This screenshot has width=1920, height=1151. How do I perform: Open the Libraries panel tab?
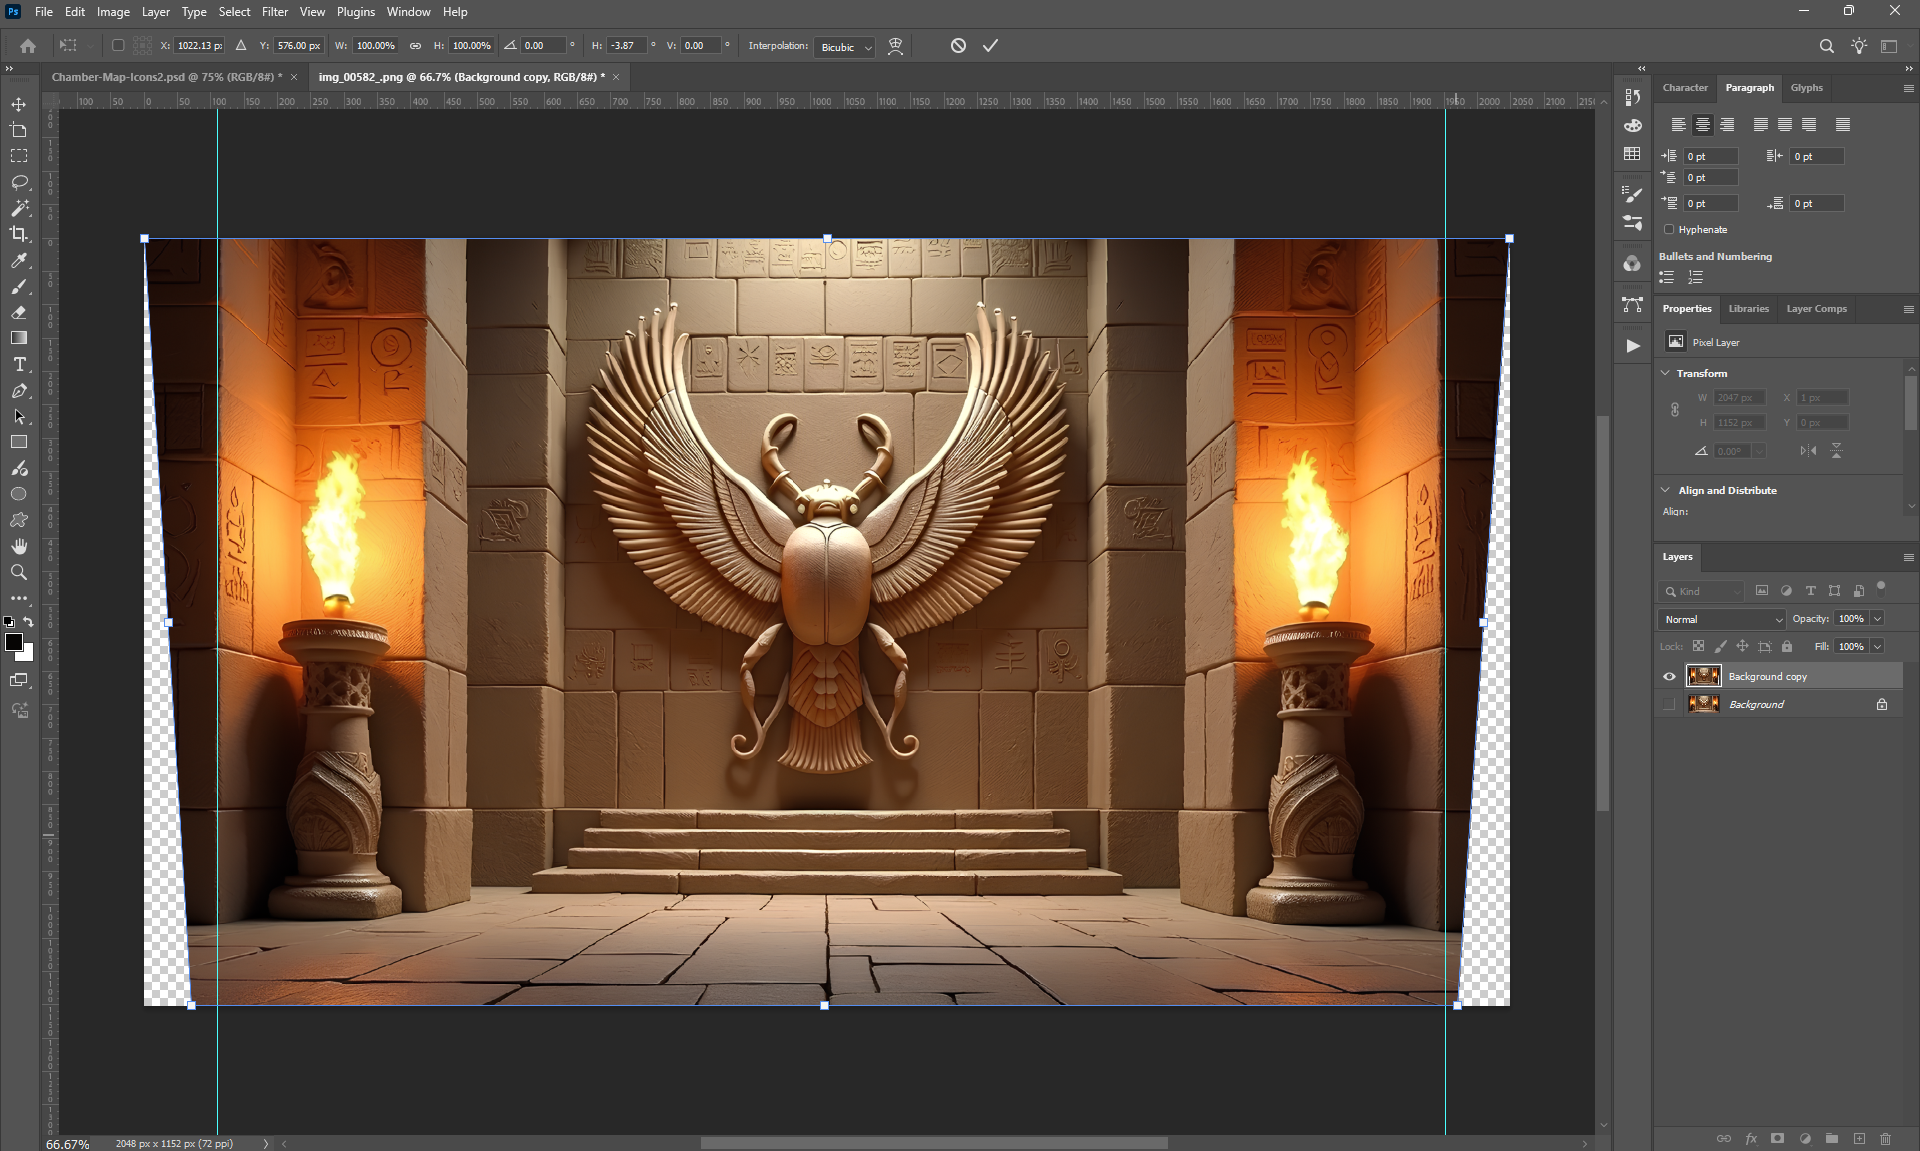(x=1748, y=309)
